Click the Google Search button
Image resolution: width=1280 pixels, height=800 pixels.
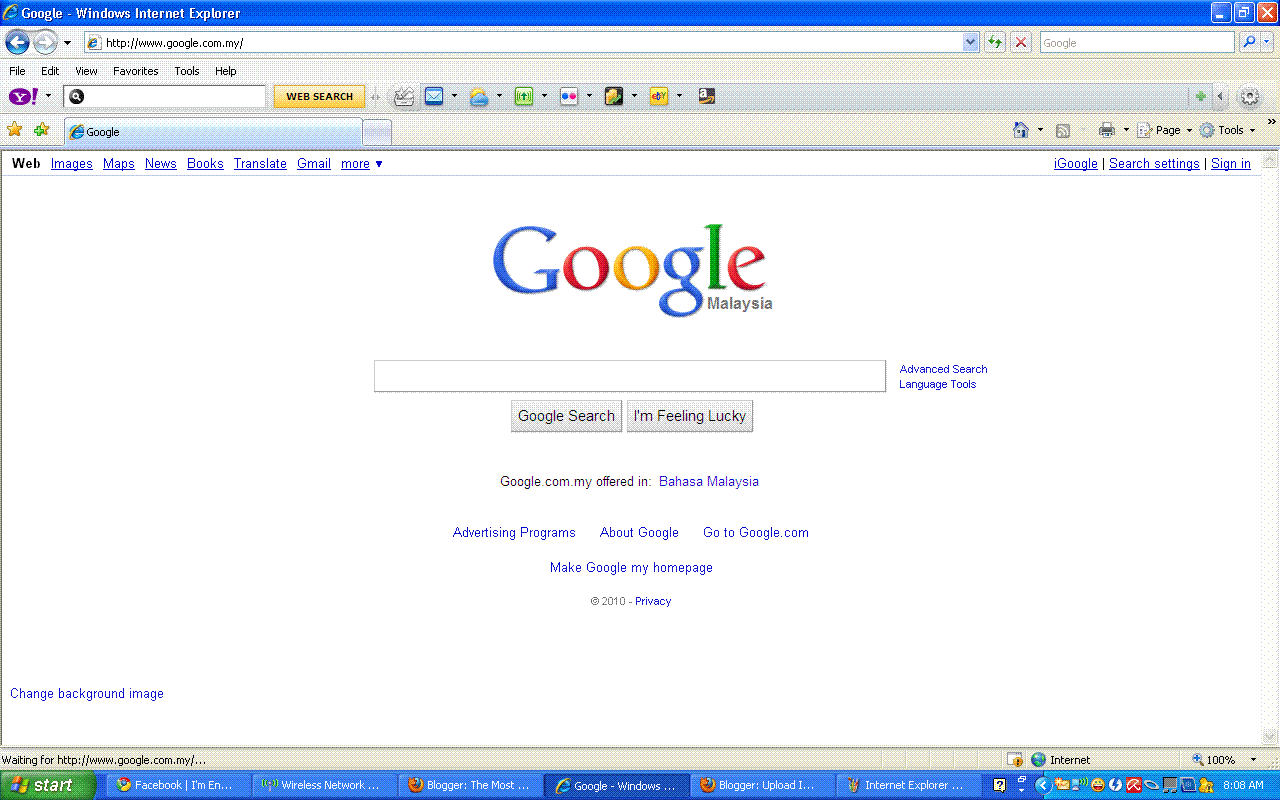566,416
